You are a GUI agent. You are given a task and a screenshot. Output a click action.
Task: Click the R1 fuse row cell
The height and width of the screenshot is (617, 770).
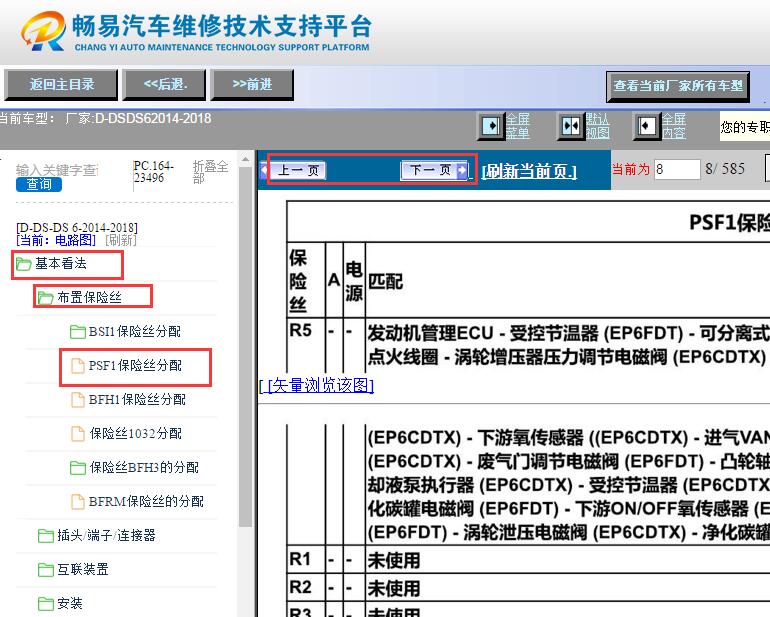click(x=300, y=559)
